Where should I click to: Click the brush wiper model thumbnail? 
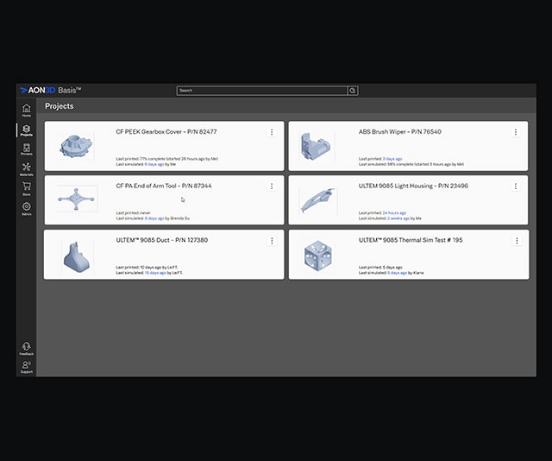click(316, 146)
